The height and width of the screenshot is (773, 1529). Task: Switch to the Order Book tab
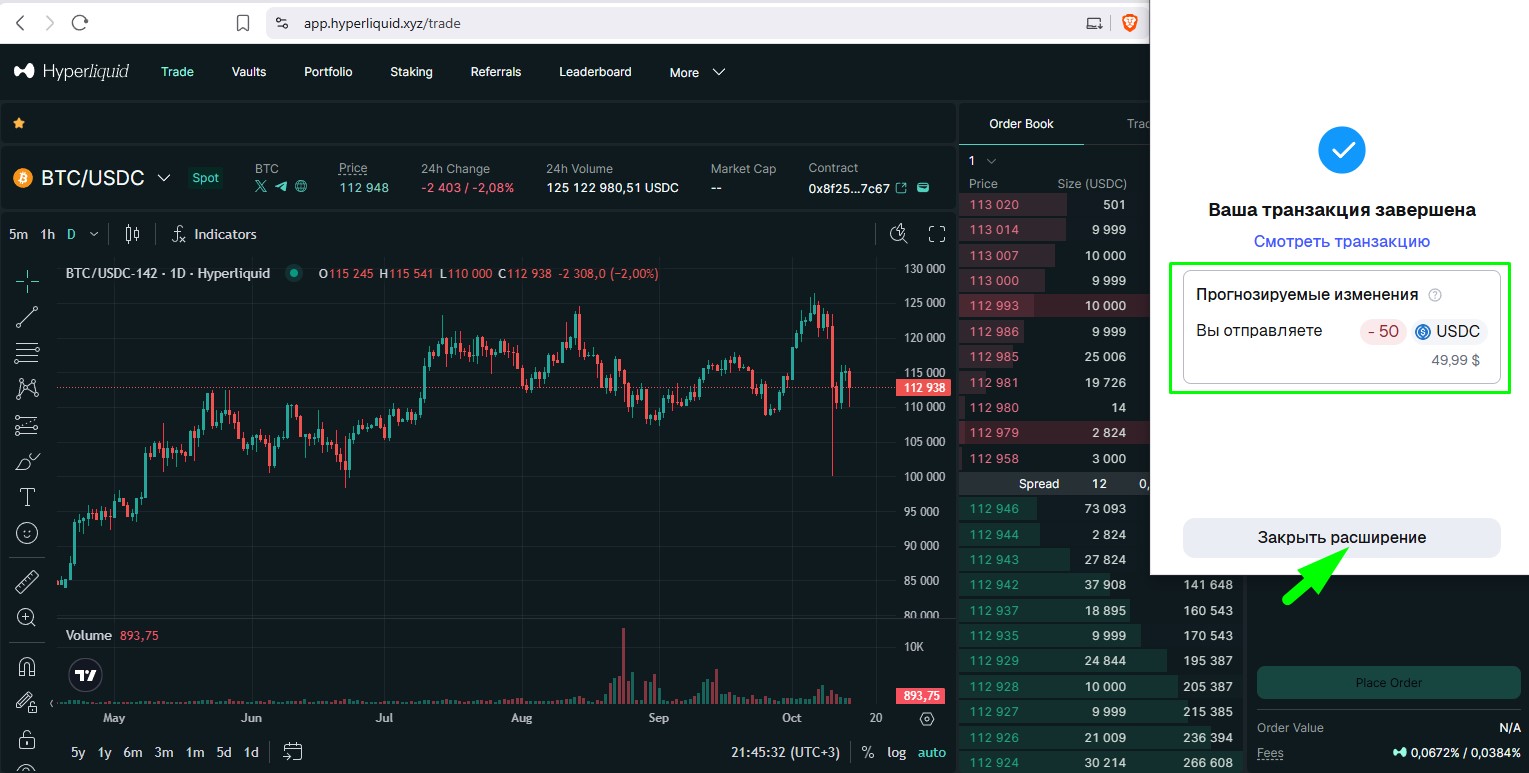(x=1021, y=124)
